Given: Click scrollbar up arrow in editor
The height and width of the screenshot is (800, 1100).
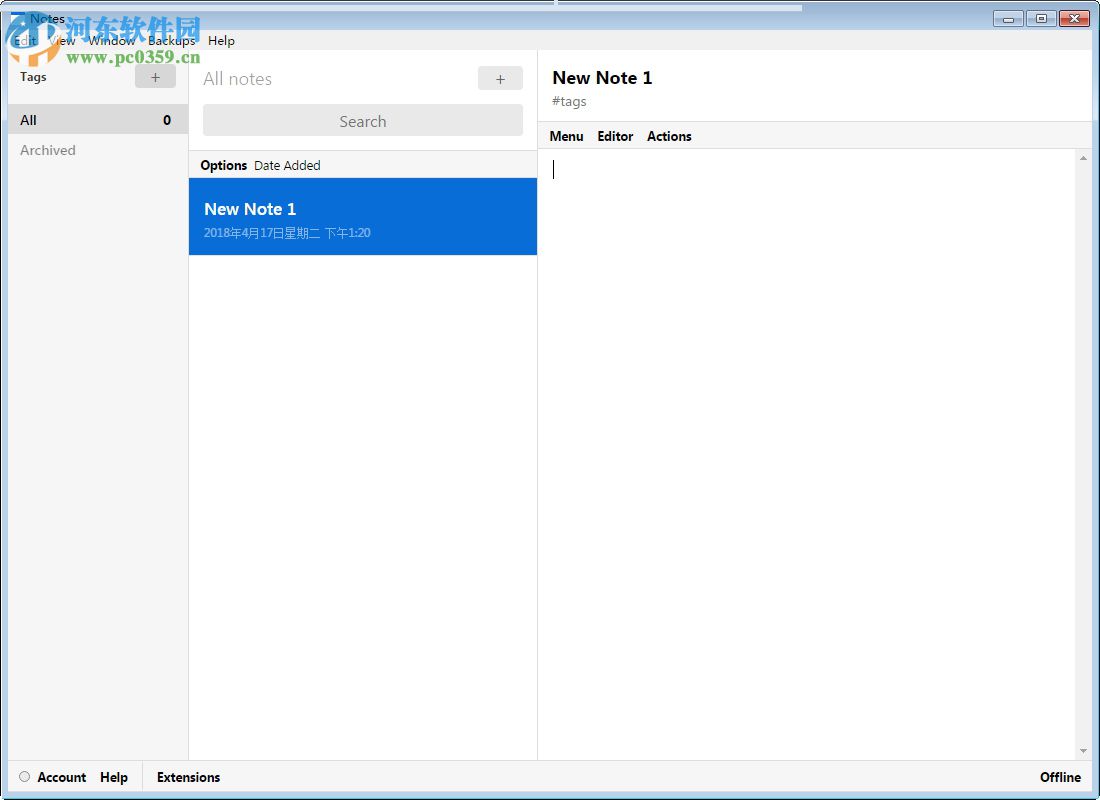Looking at the screenshot, I should 1083,158.
